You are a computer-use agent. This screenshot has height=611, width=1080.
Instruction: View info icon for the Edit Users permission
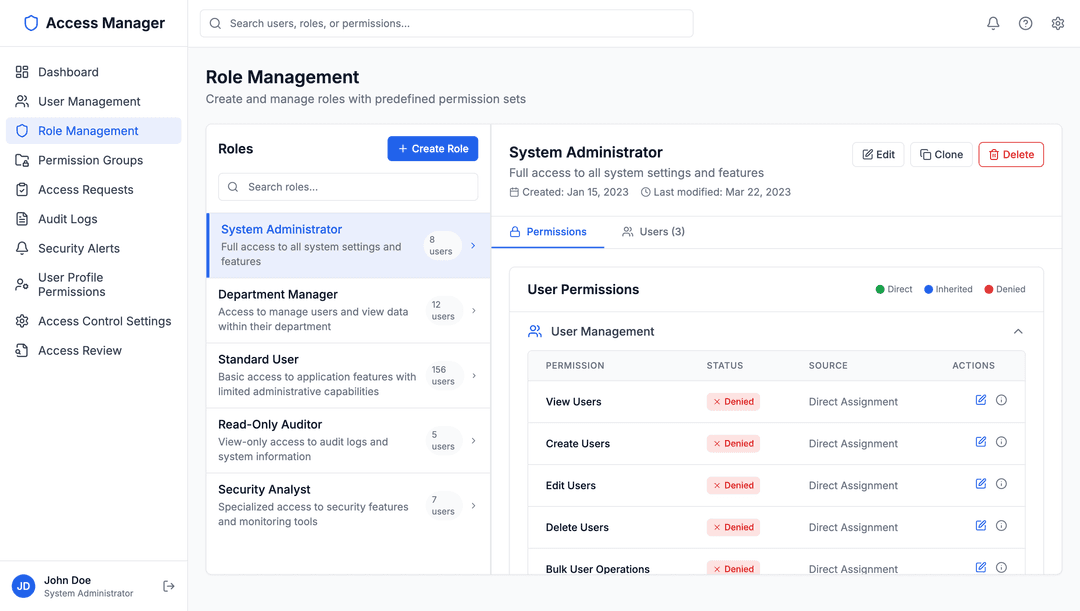pos(1001,483)
